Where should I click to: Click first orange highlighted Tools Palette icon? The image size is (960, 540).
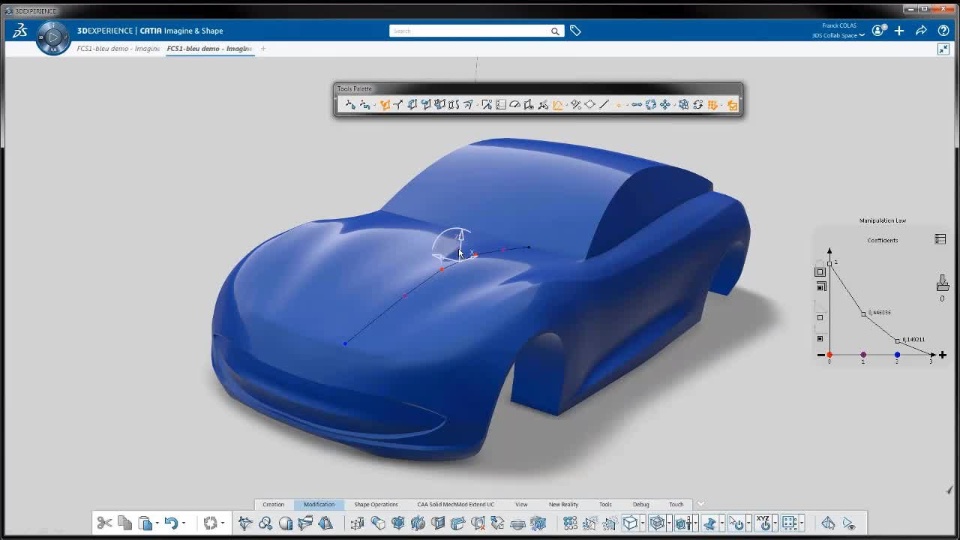384,105
